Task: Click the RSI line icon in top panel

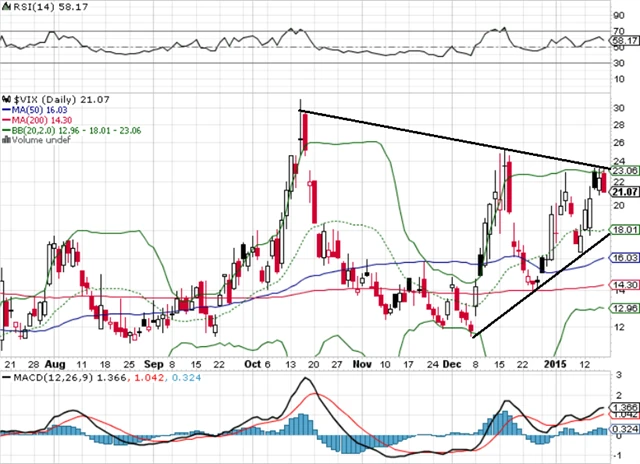Action: pos(6,6)
